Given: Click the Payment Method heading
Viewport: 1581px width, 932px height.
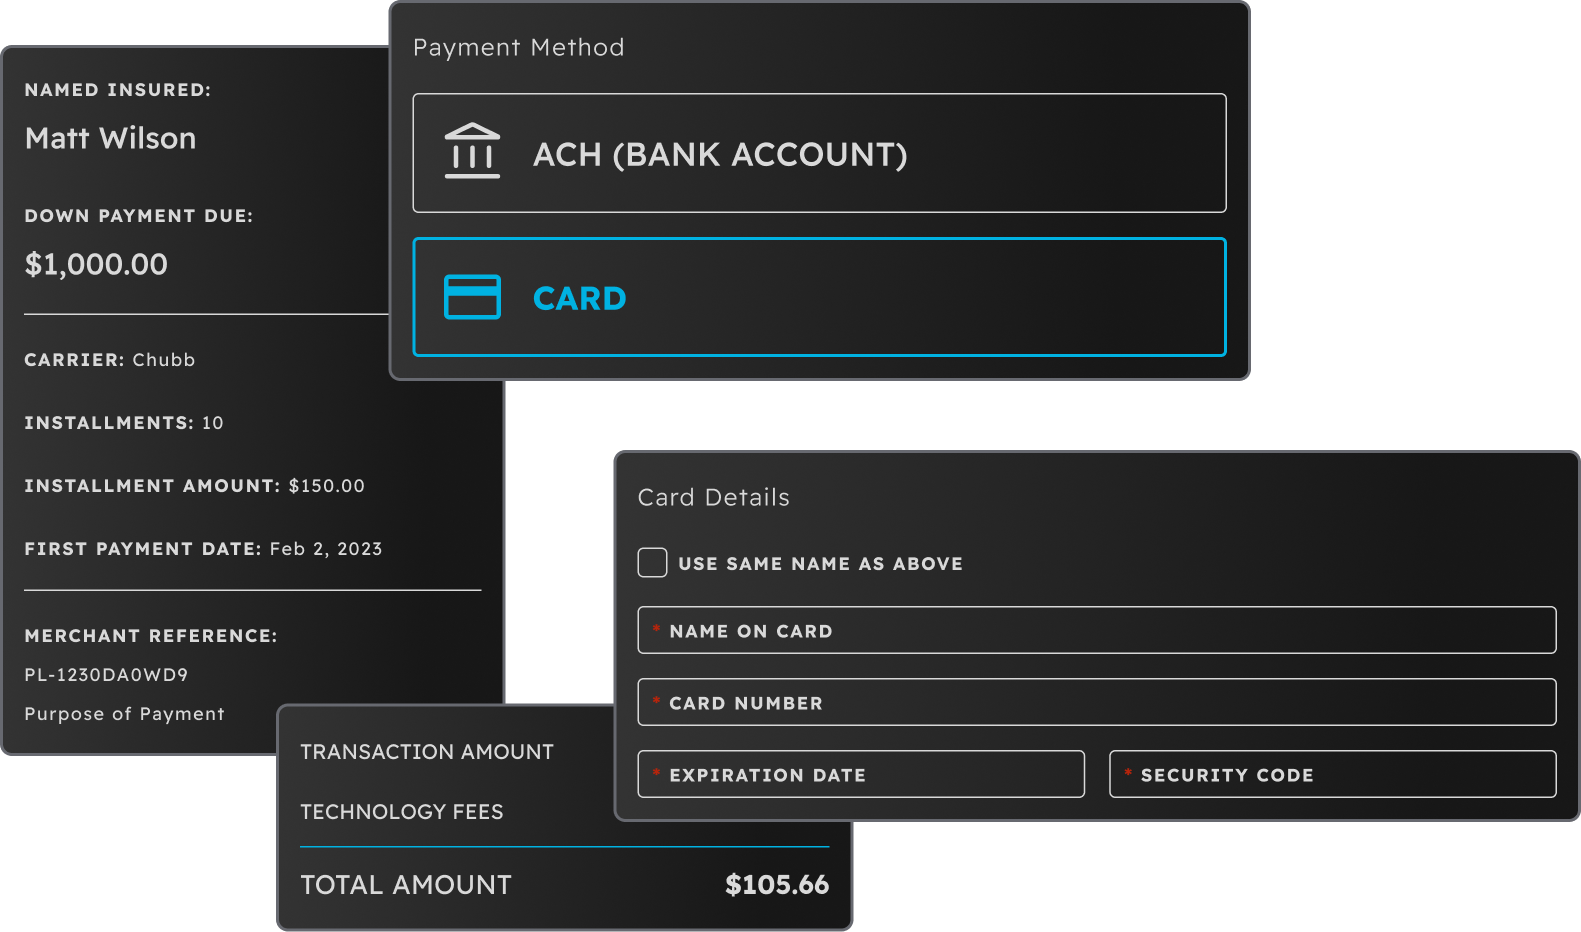Looking at the screenshot, I should coord(518,48).
